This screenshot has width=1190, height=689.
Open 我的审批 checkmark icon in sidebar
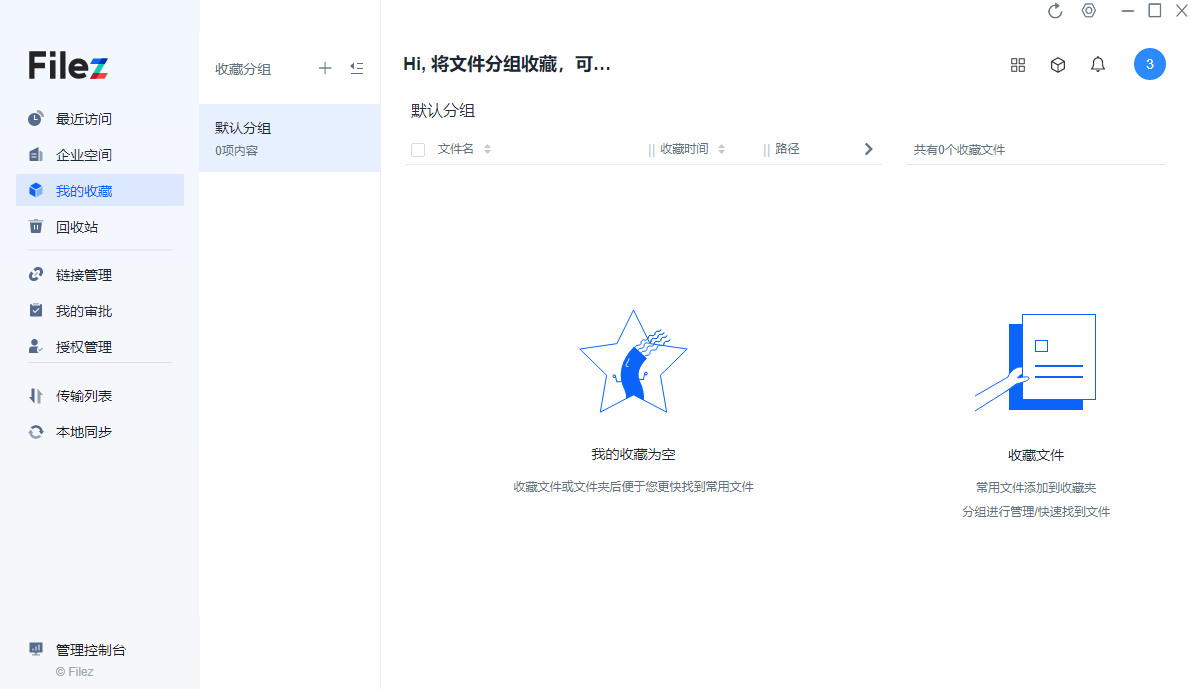click(36, 310)
